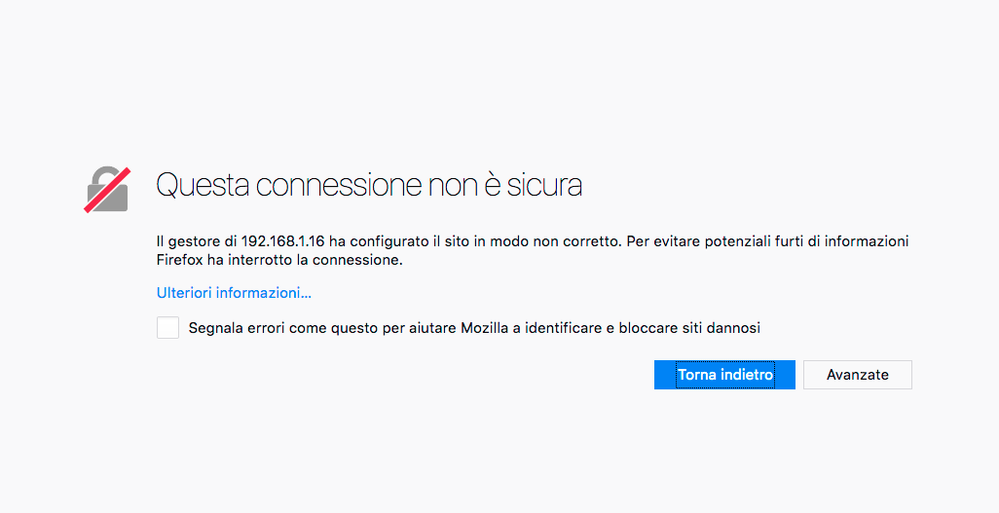Screen dimensions: 999x513
Task: Click the word Questa in the heading
Action: (202, 186)
